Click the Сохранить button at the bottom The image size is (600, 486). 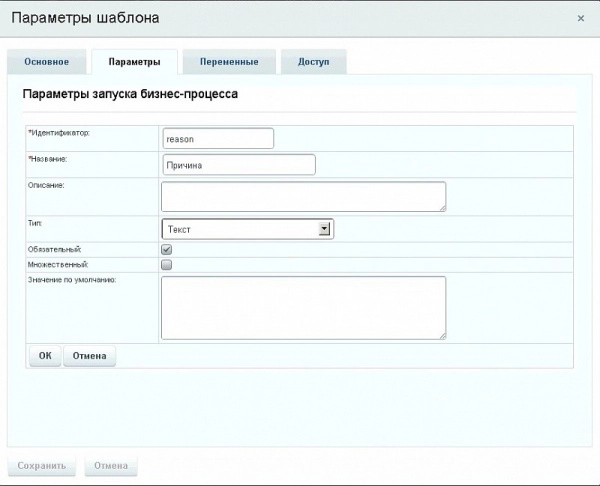(x=41, y=466)
